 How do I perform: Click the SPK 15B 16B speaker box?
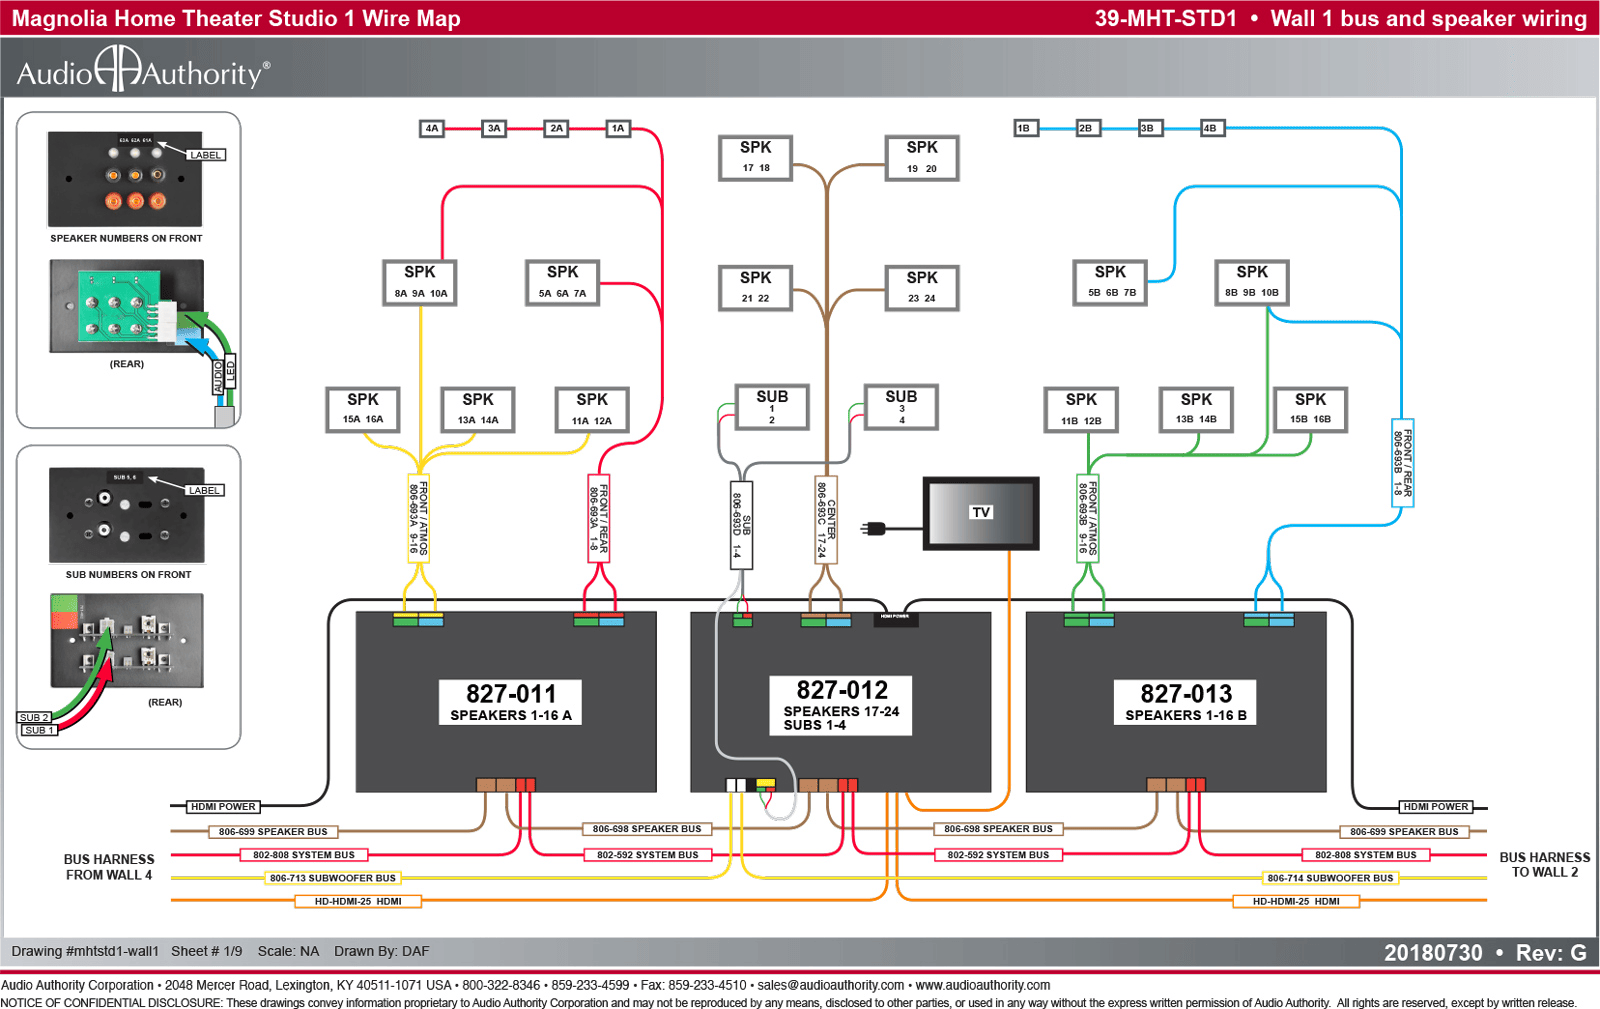[x=1310, y=409]
